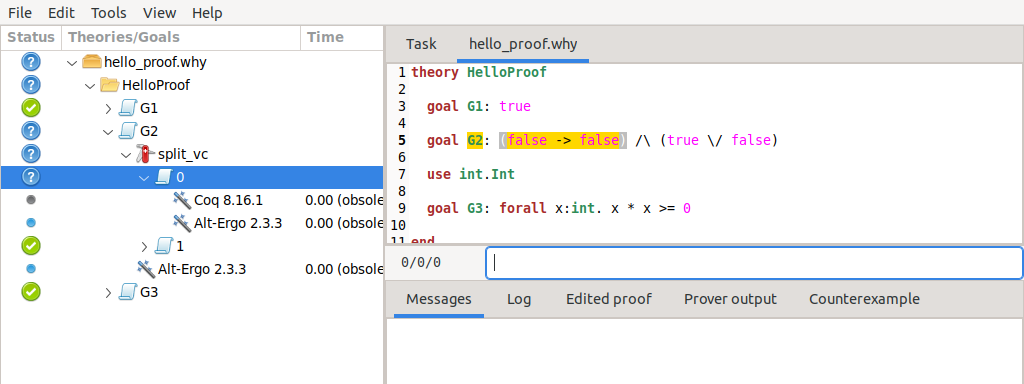Click the unknown status icon for split_vc
Image resolution: width=1024 pixels, height=384 pixels.
point(31,153)
